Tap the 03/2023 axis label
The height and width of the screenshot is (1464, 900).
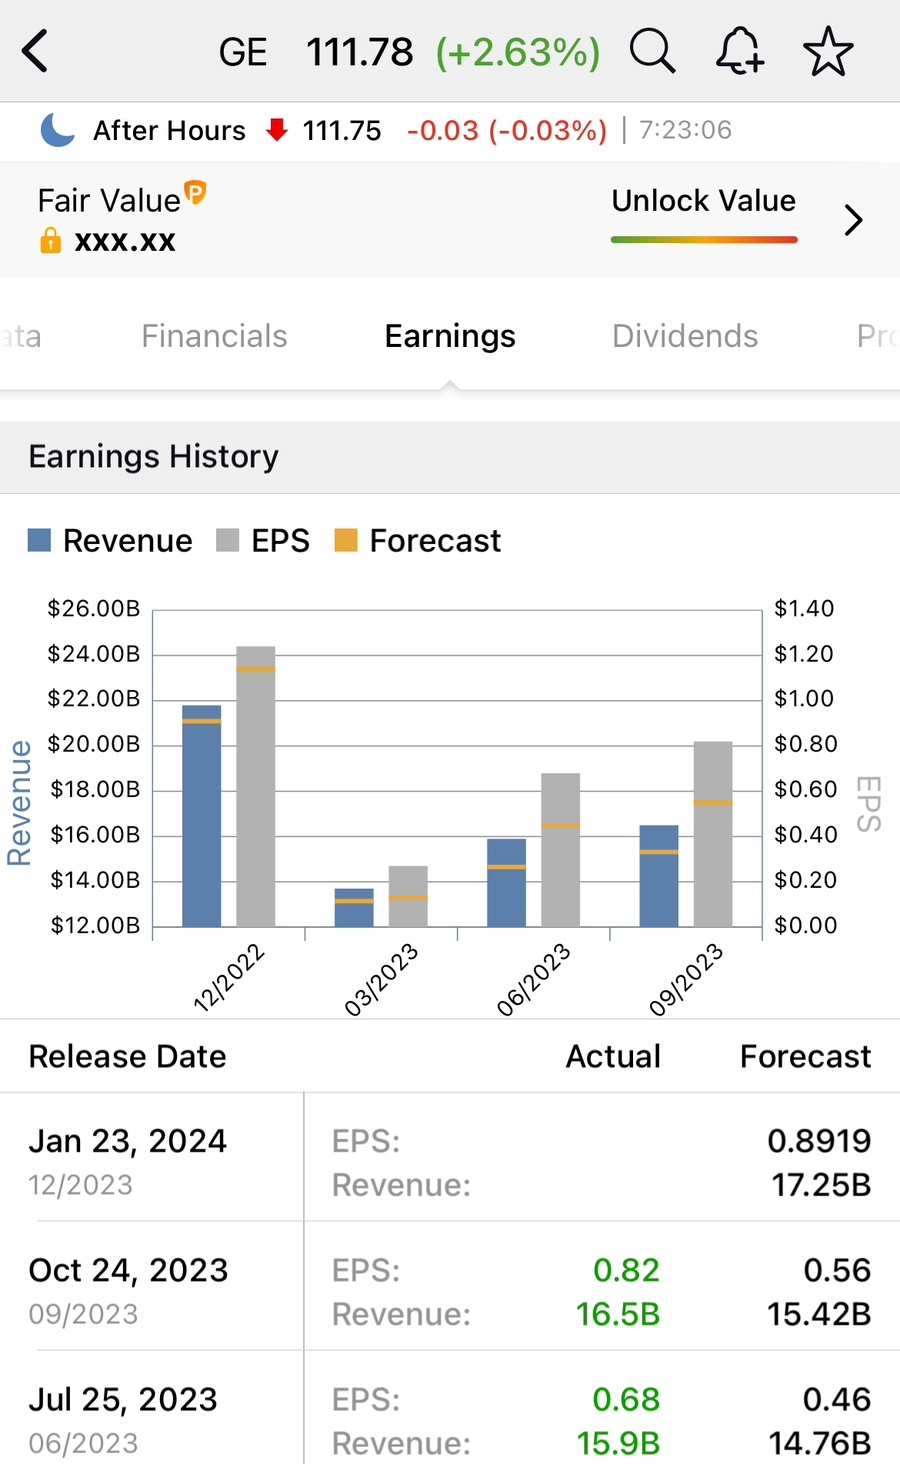pyautogui.click(x=381, y=979)
